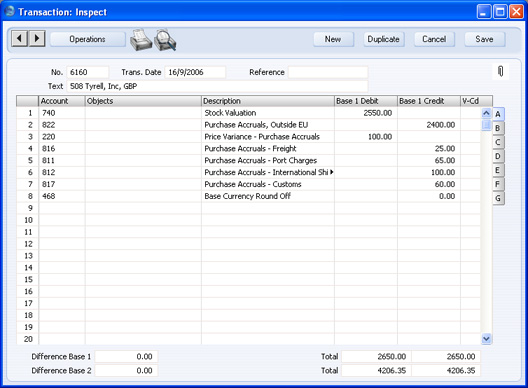Click the Difference Base 2 value field

point(126,370)
